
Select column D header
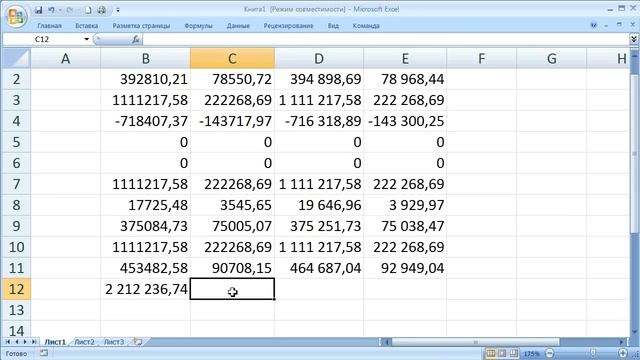coord(319,58)
